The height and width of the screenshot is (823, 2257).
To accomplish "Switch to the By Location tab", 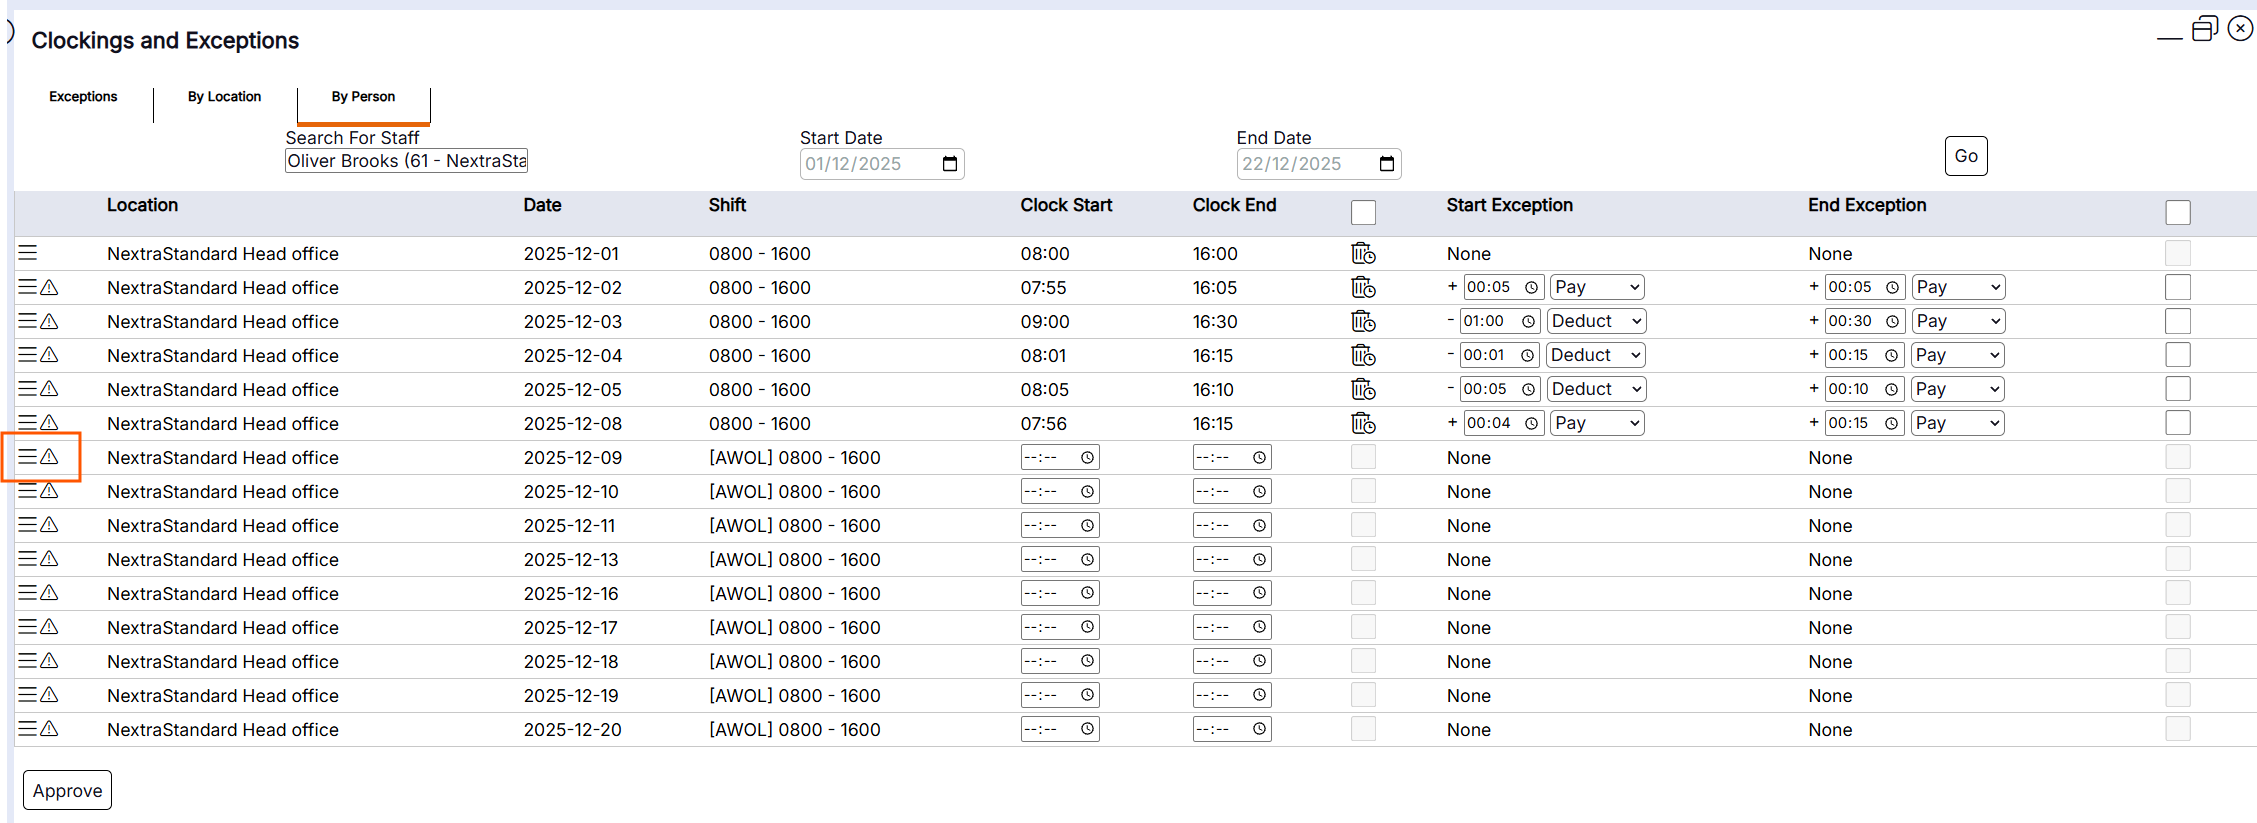I will click(x=224, y=97).
